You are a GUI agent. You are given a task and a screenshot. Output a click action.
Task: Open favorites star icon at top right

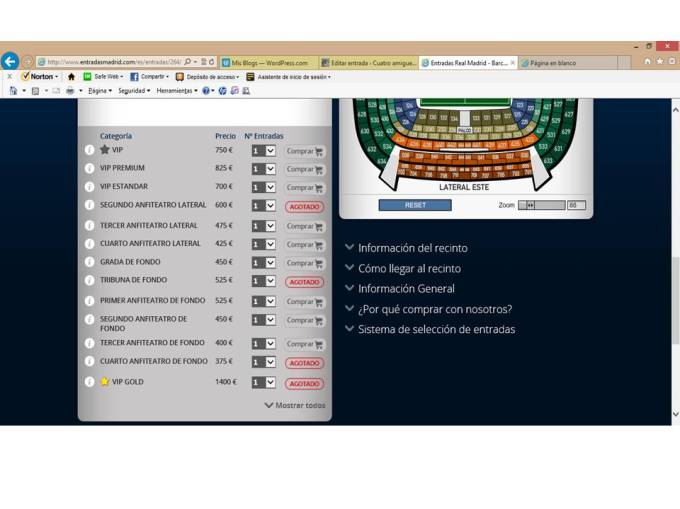coord(660,61)
